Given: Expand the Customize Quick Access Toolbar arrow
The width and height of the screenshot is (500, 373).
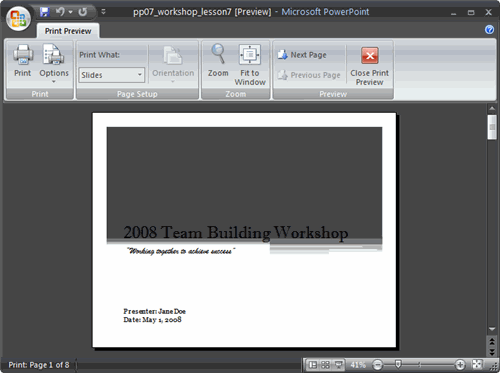Looking at the screenshot, I should pyautogui.click(x=104, y=12).
